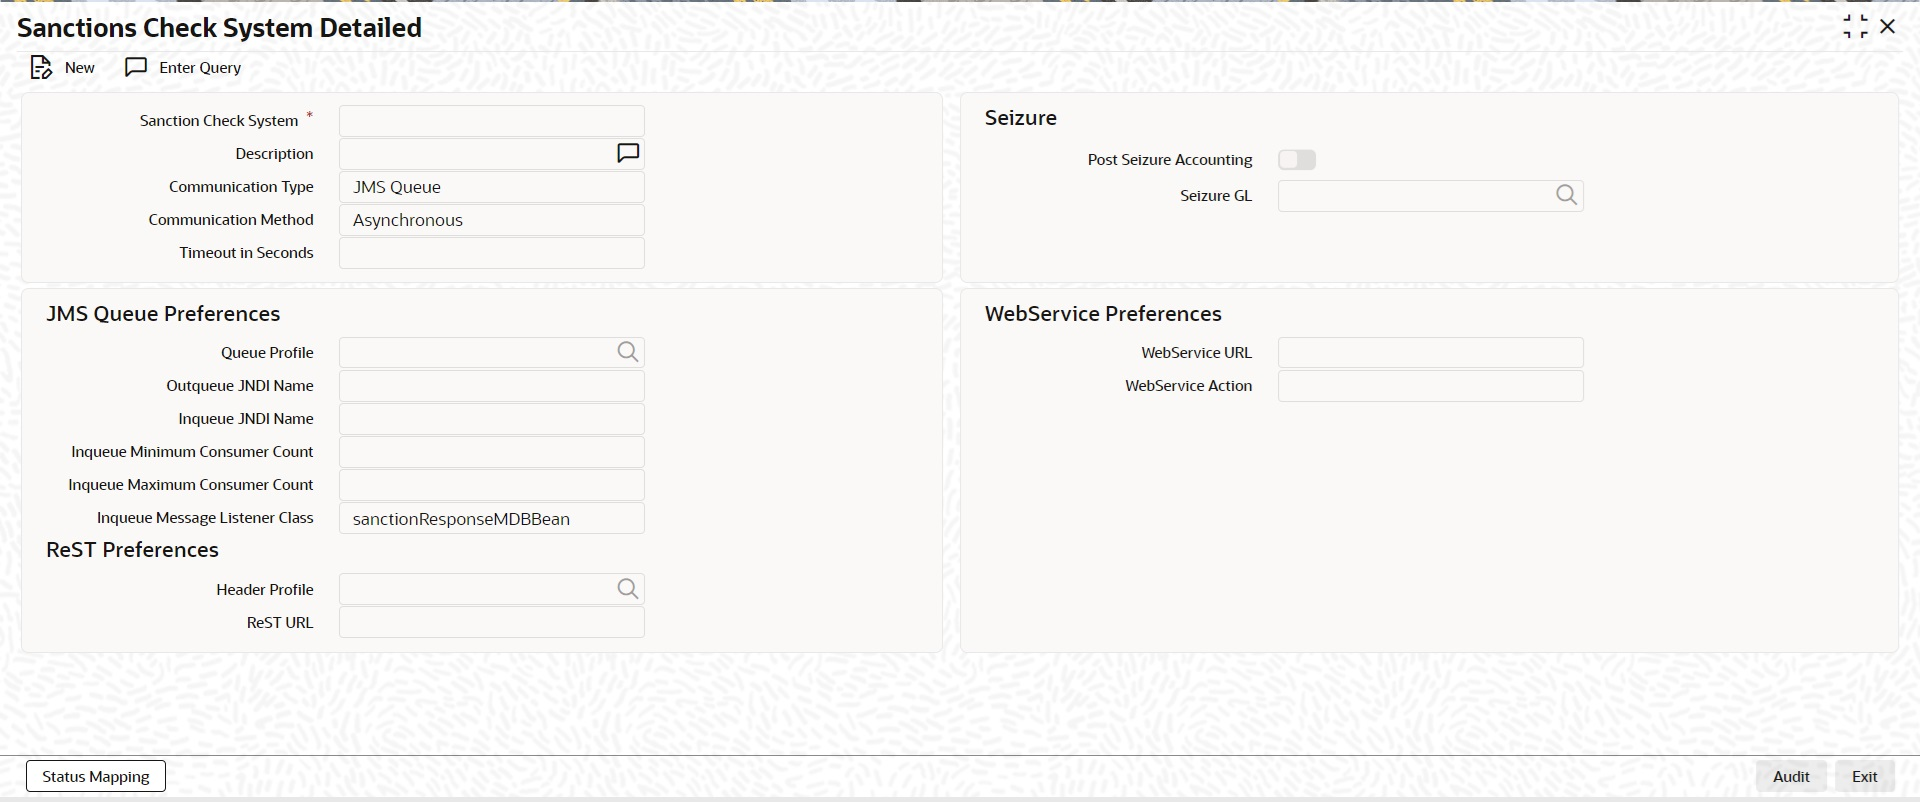Open the Communication Type dropdown
The image size is (1920, 802).
click(x=492, y=187)
